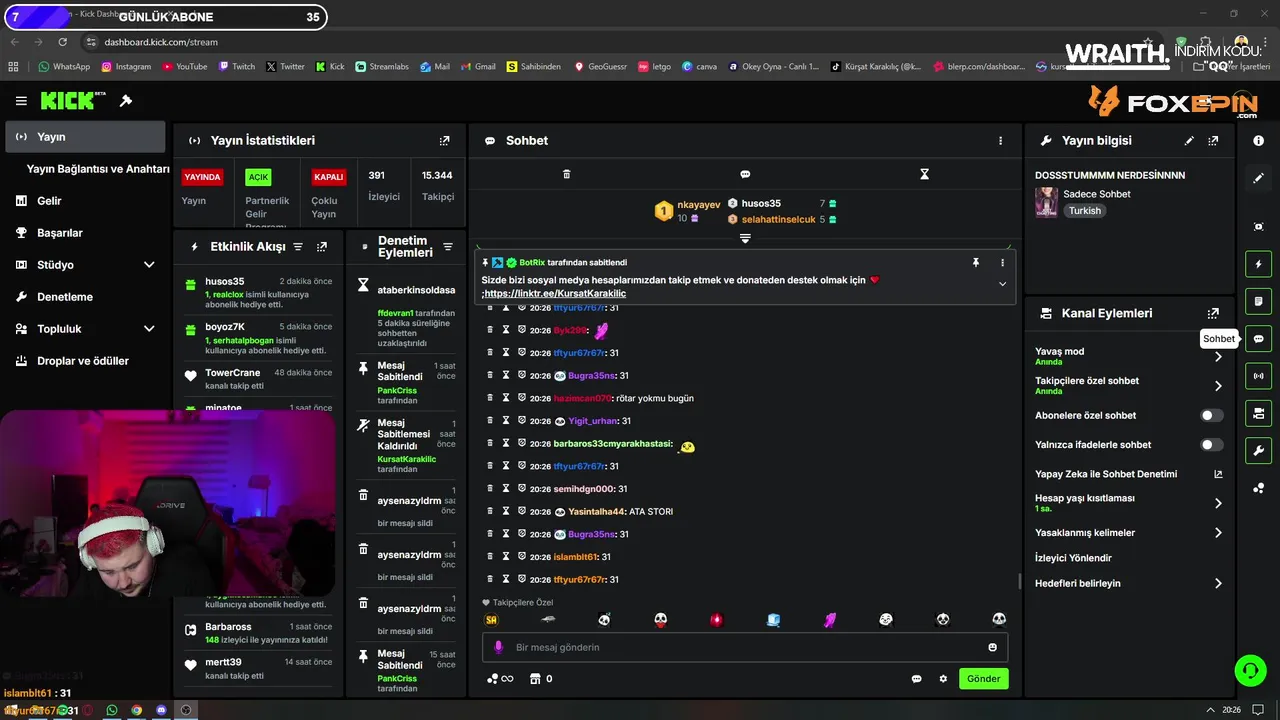Unpin the BotRix pinned message

tap(976, 262)
